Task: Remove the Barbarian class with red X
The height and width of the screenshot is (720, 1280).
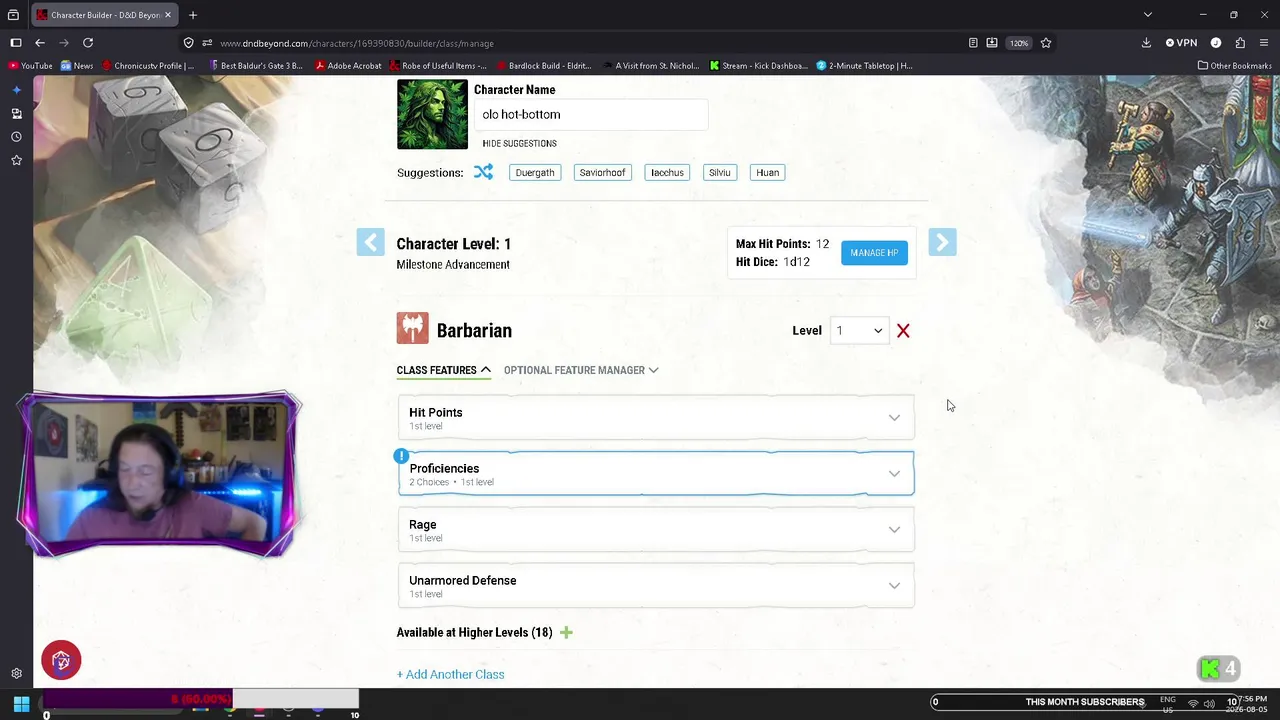Action: (903, 331)
